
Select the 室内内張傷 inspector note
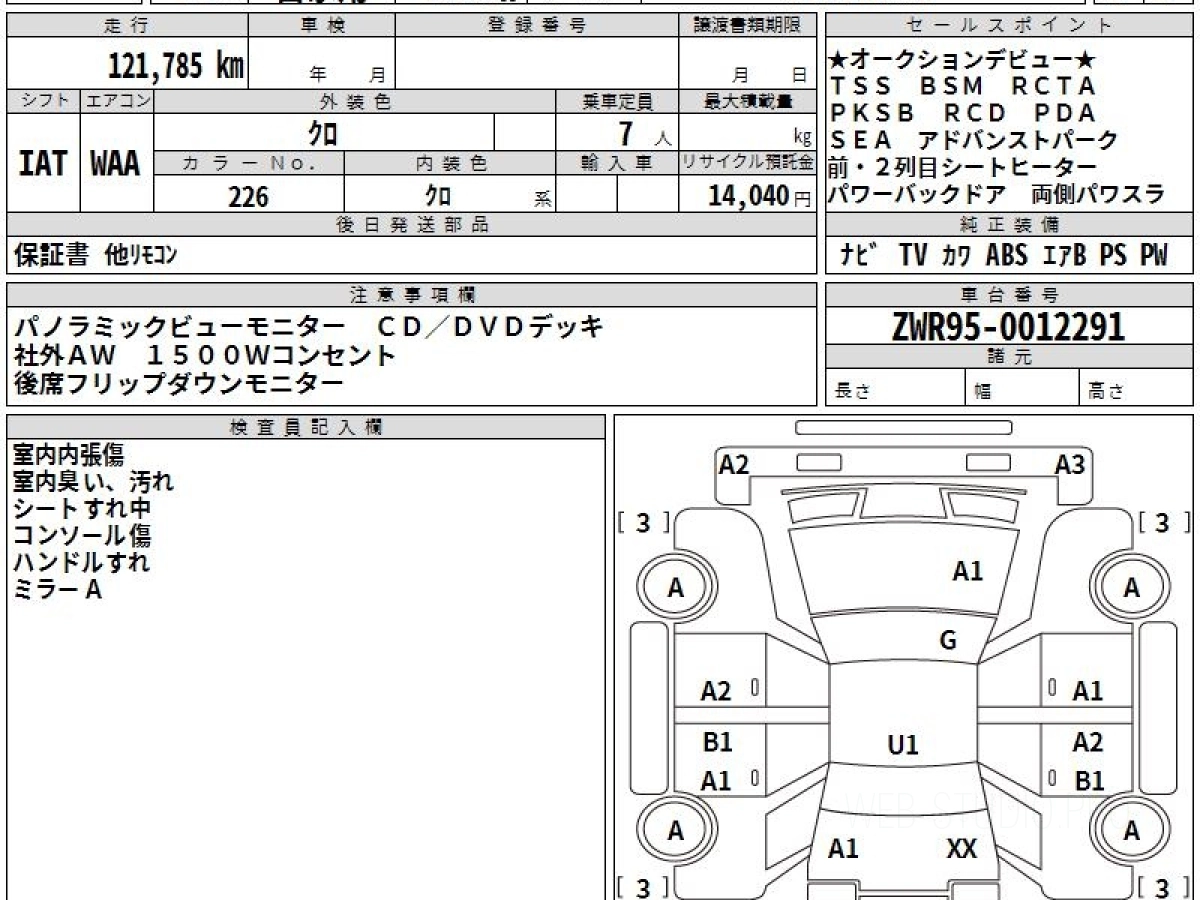pyautogui.click(x=68, y=455)
